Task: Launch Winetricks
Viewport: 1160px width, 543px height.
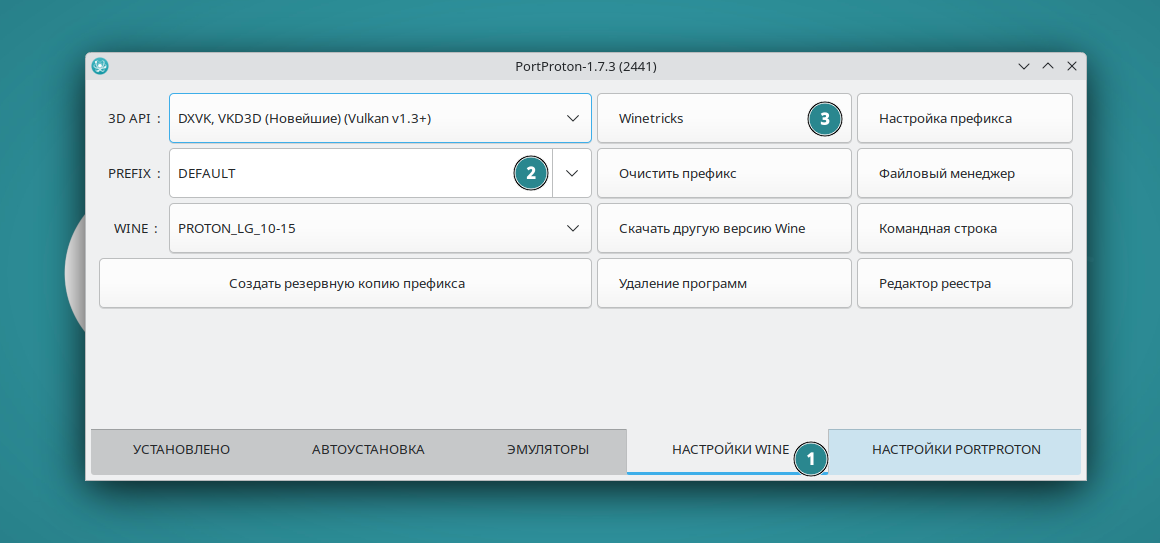Action: click(700, 118)
